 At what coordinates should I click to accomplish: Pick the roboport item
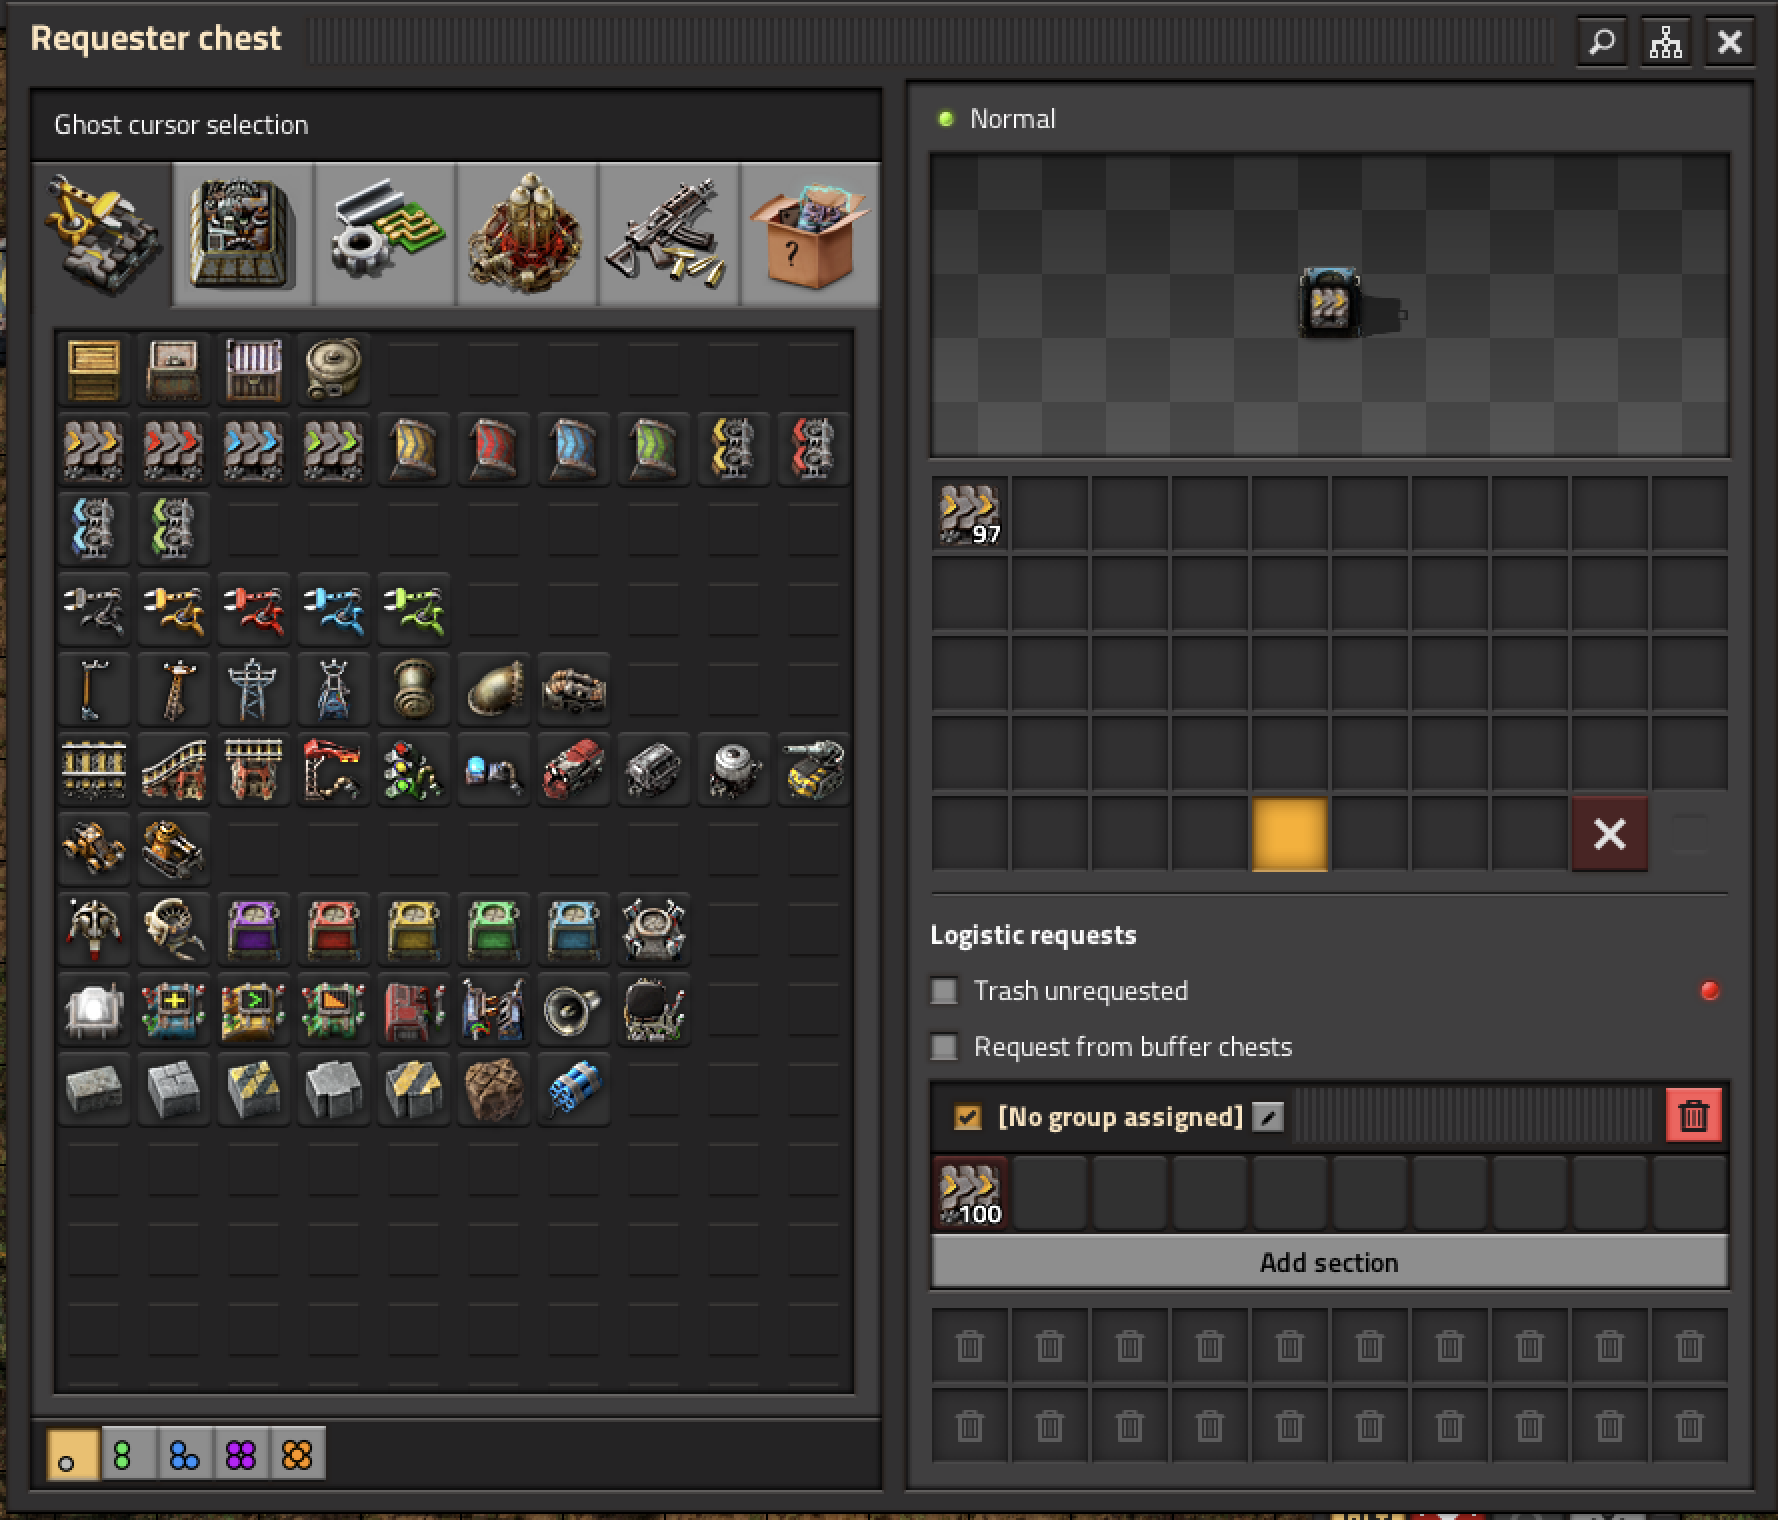pos(654,929)
